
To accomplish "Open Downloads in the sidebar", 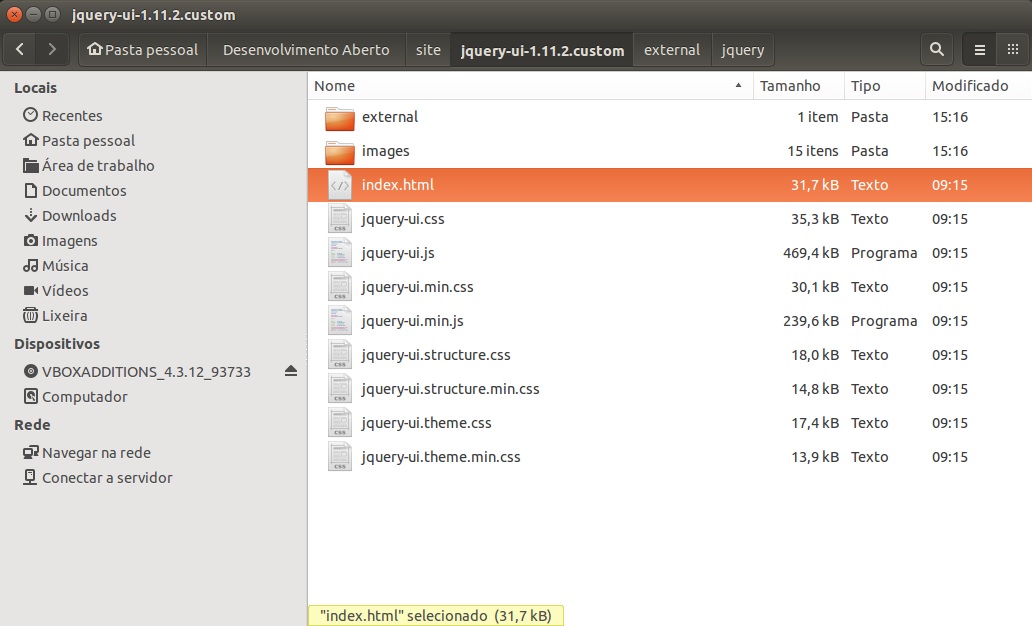I will click(78, 216).
